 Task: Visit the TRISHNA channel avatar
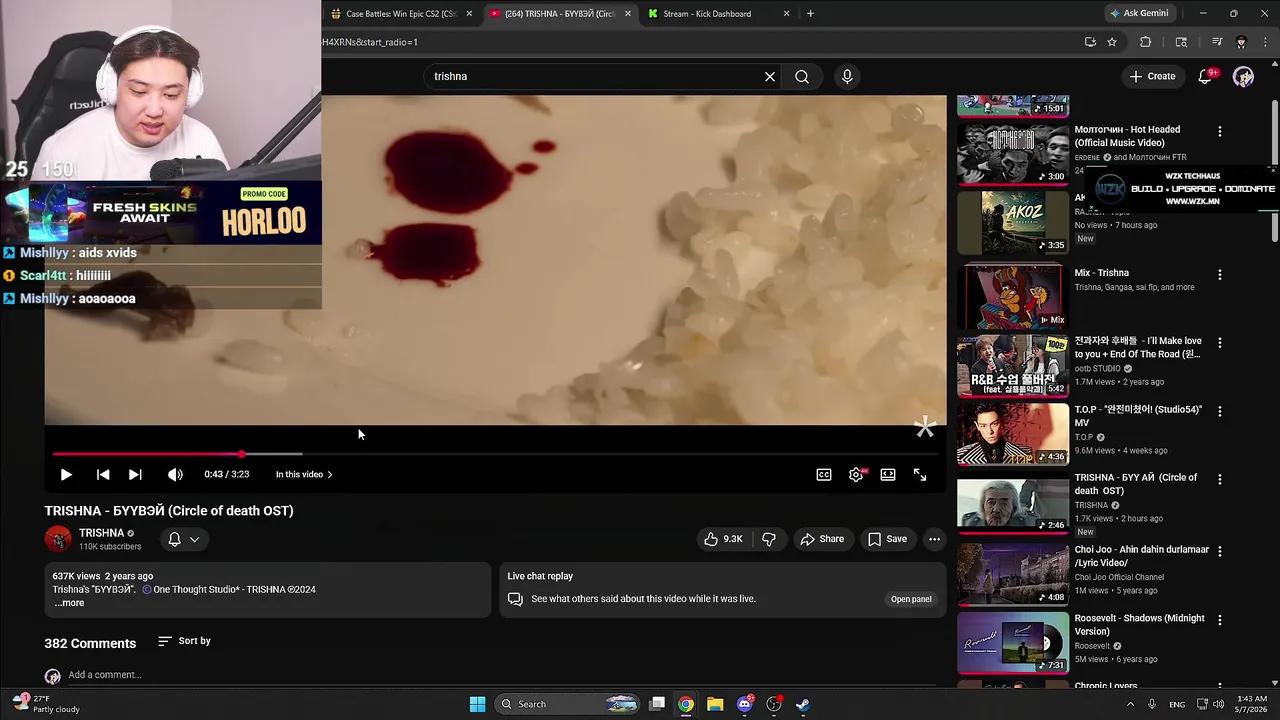58,539
